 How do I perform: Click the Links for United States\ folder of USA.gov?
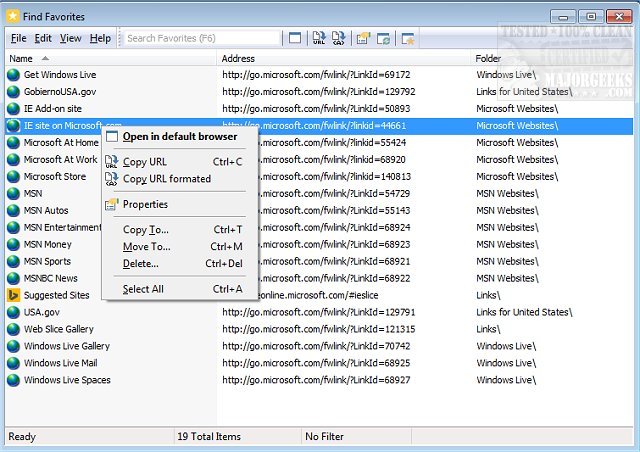[x=524, y=312]
